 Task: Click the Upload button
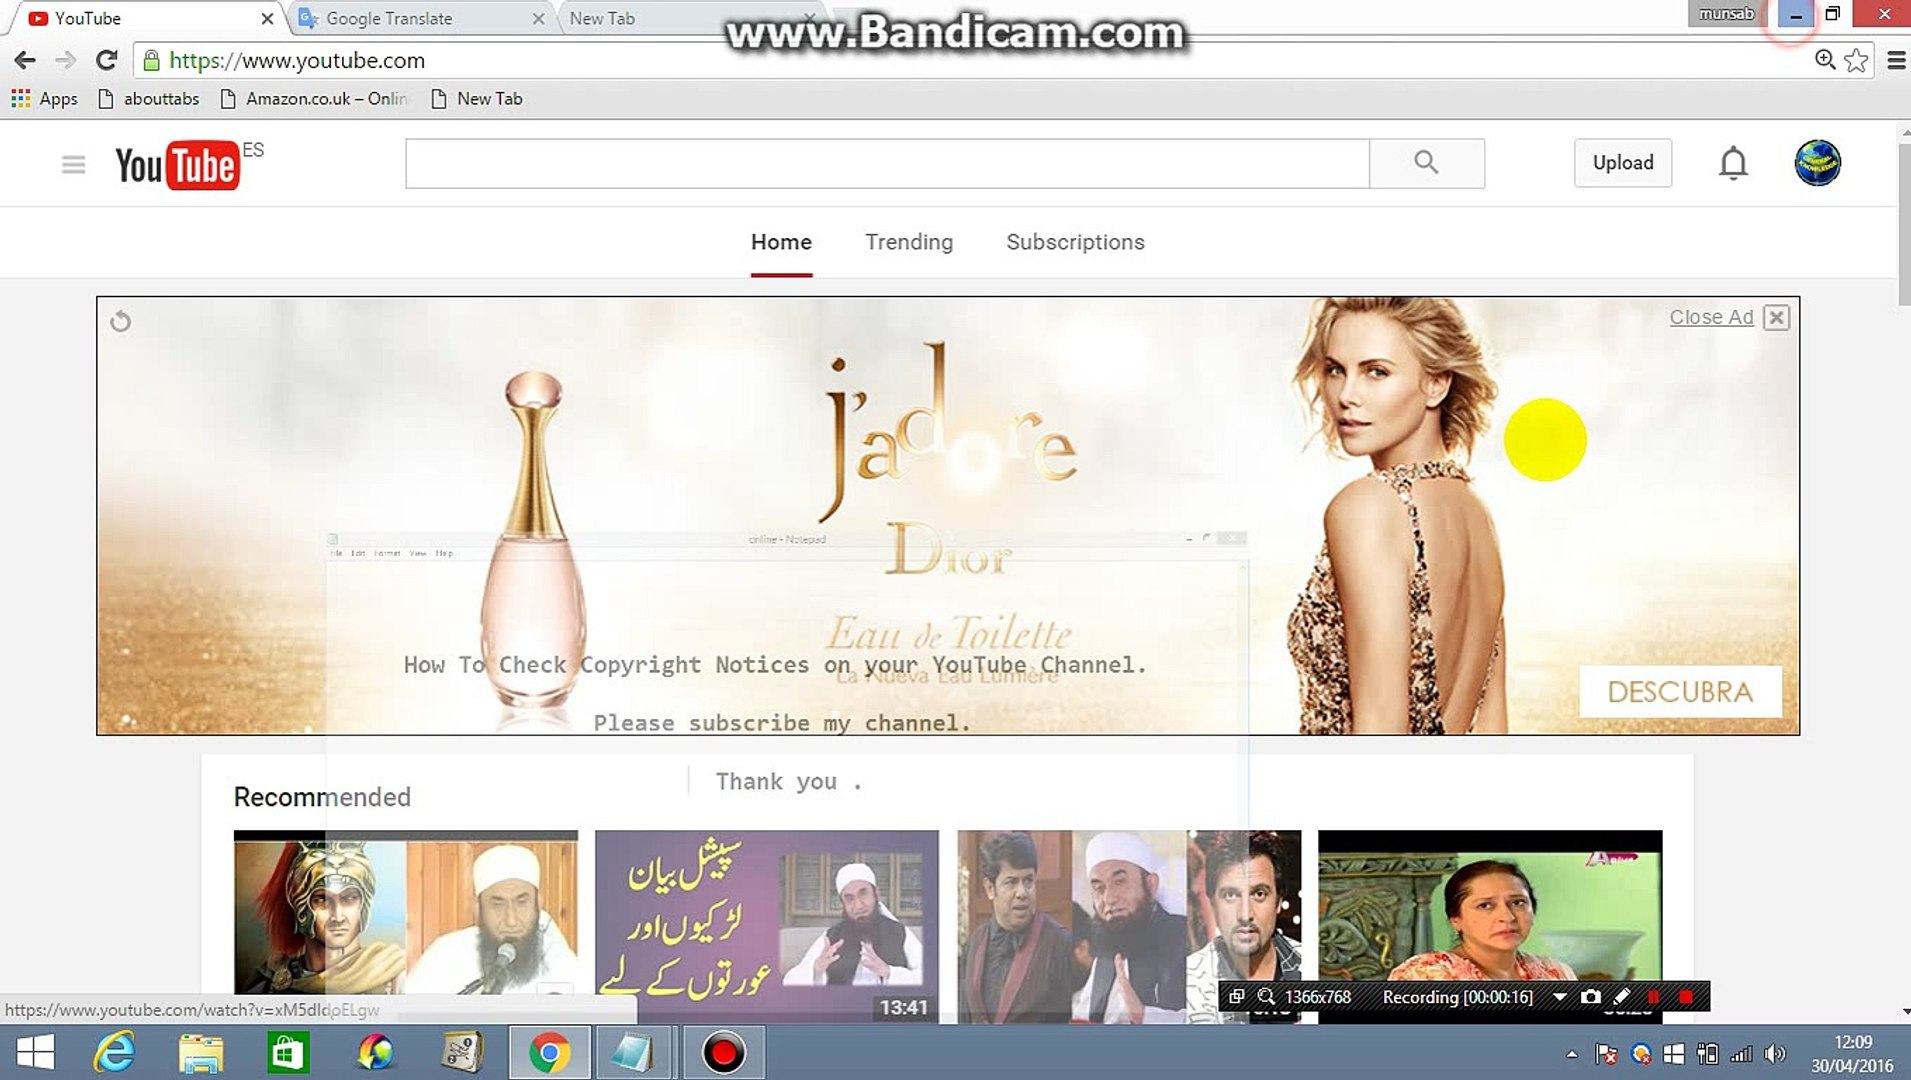(x=1623, y=163)
